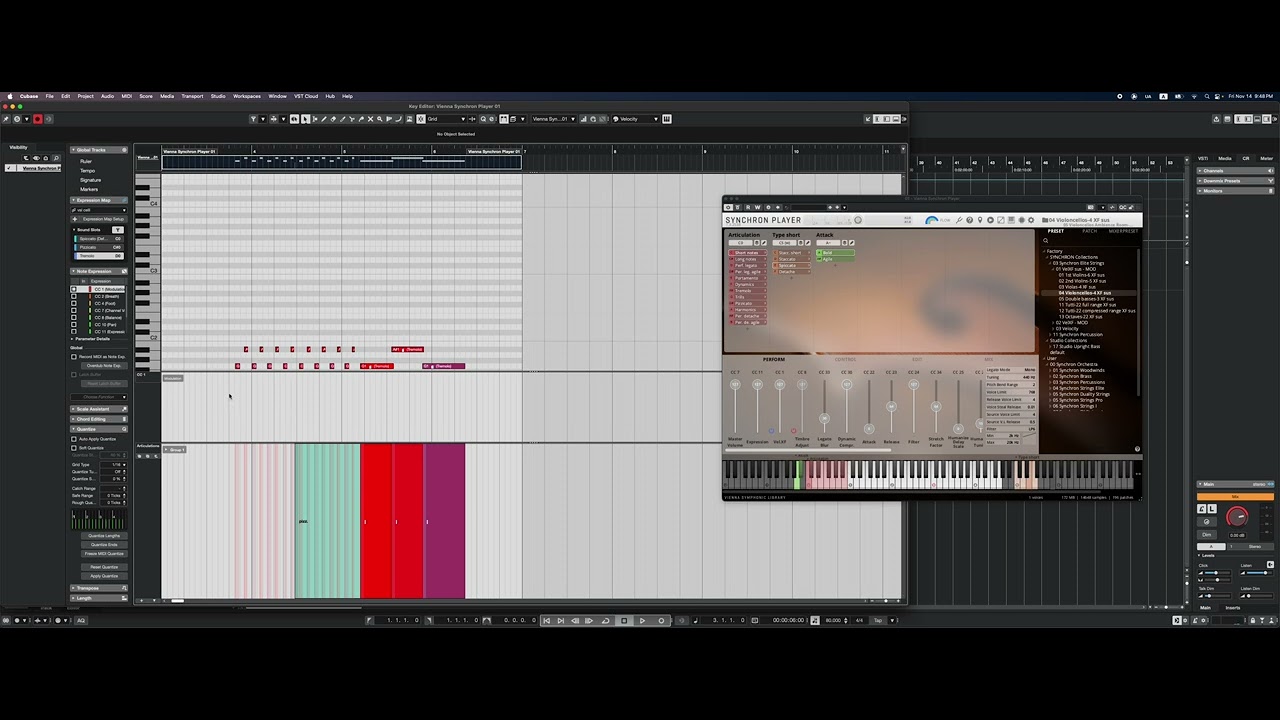Click the play icon in Synchron Player header
1280x720 pixels.
pos(990,220)
